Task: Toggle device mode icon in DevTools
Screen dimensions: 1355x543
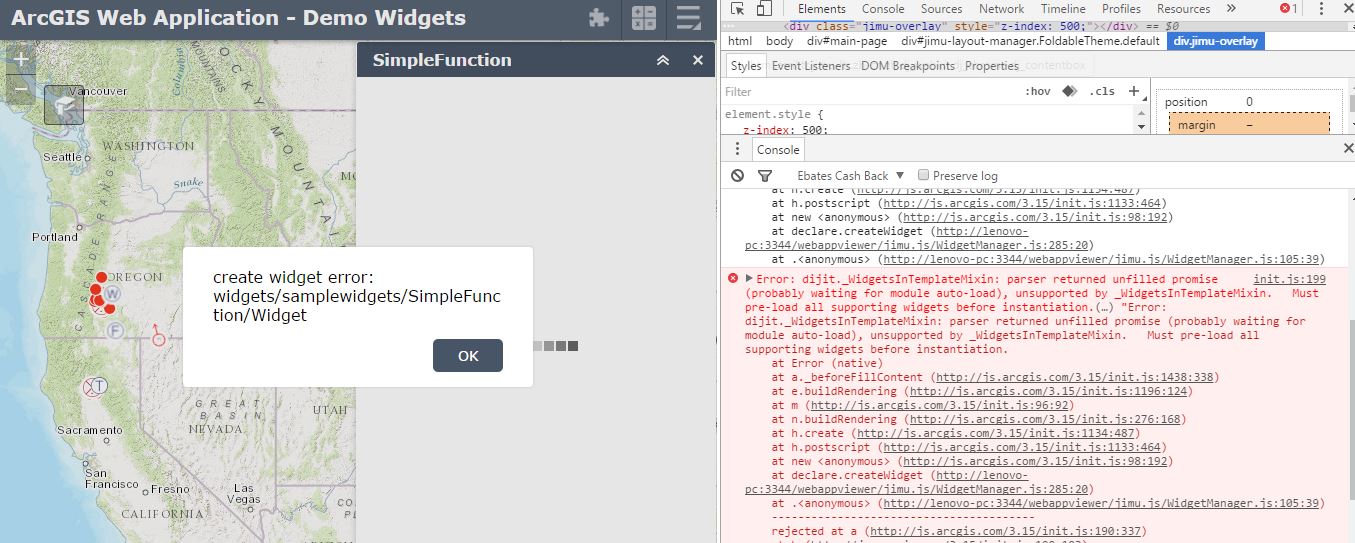Action: pyautogui.click(x=763, y=9)
